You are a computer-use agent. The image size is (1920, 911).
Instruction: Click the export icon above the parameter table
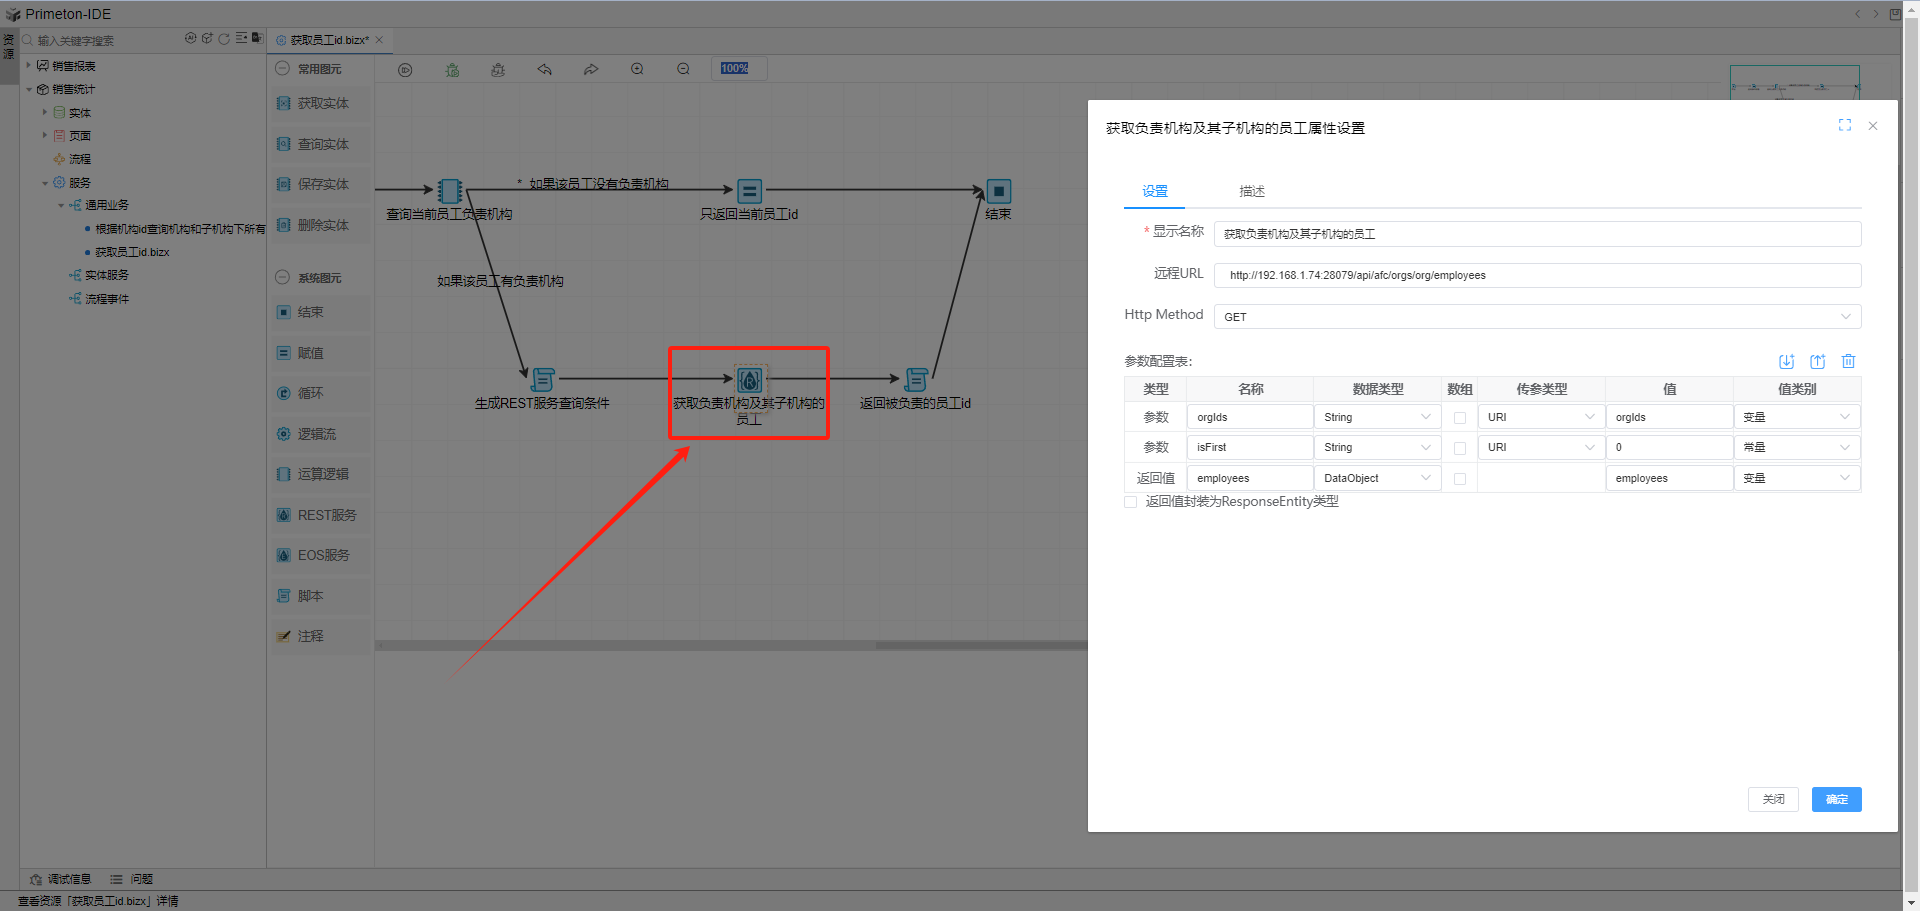1817,362
